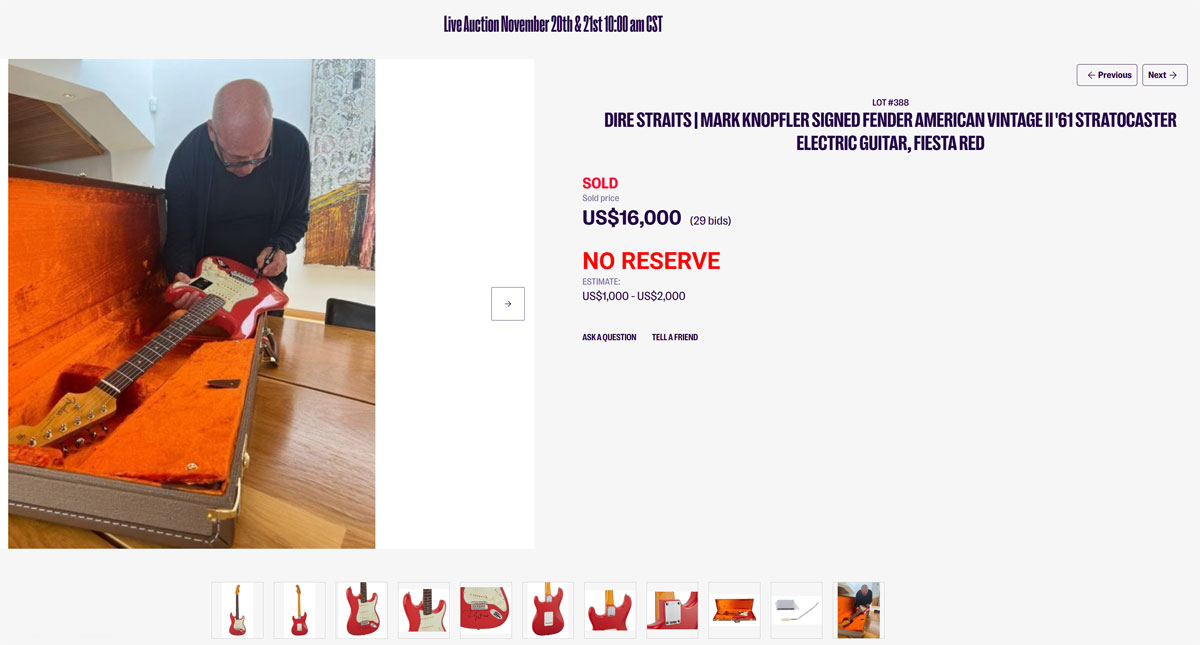Open the Ask a Question link

609,337
